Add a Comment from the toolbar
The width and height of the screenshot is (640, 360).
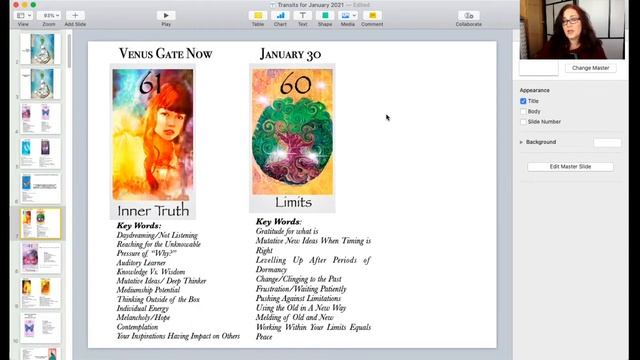coord(372,16)
